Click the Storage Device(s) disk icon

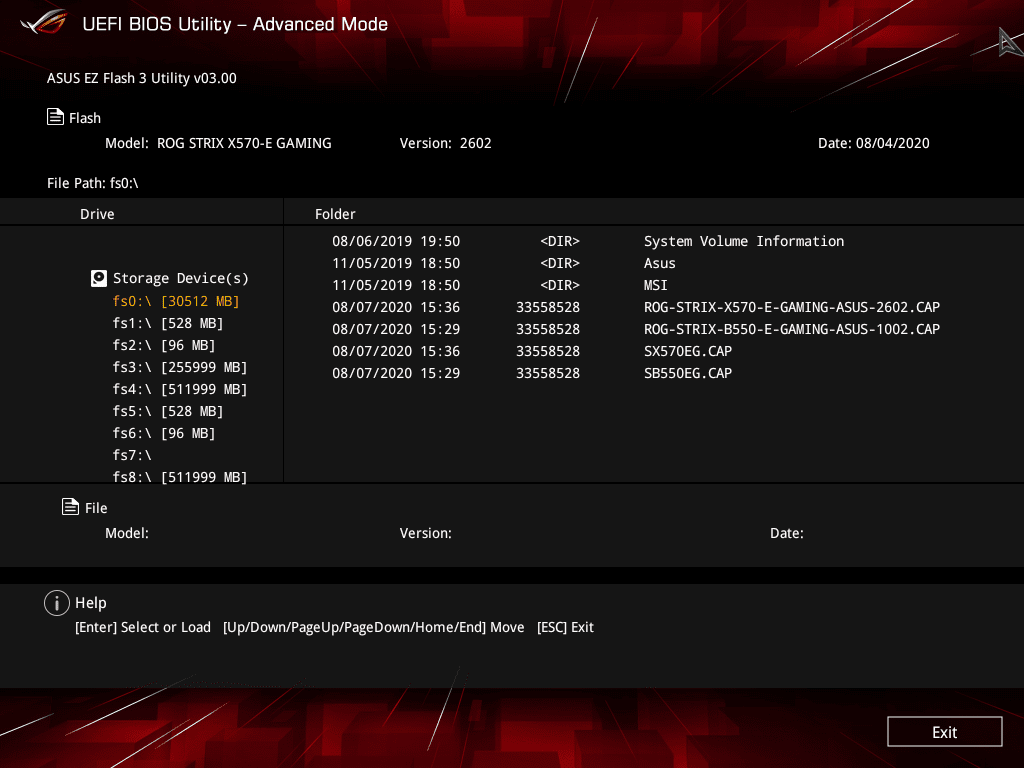tap(99, 279)
